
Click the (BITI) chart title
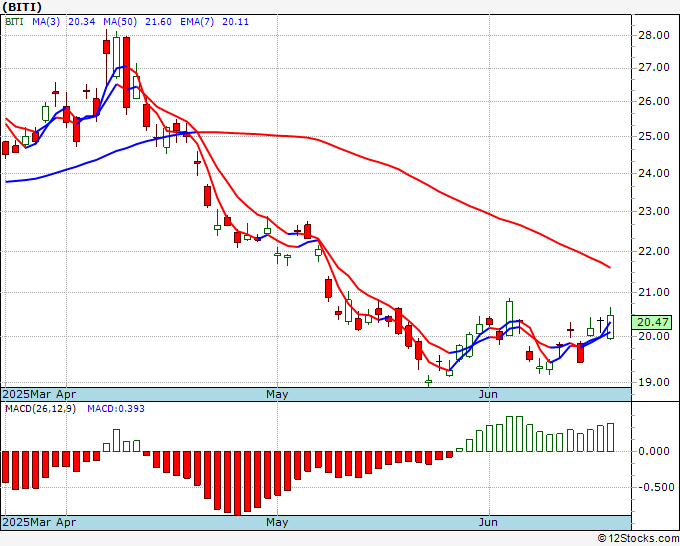22,7
